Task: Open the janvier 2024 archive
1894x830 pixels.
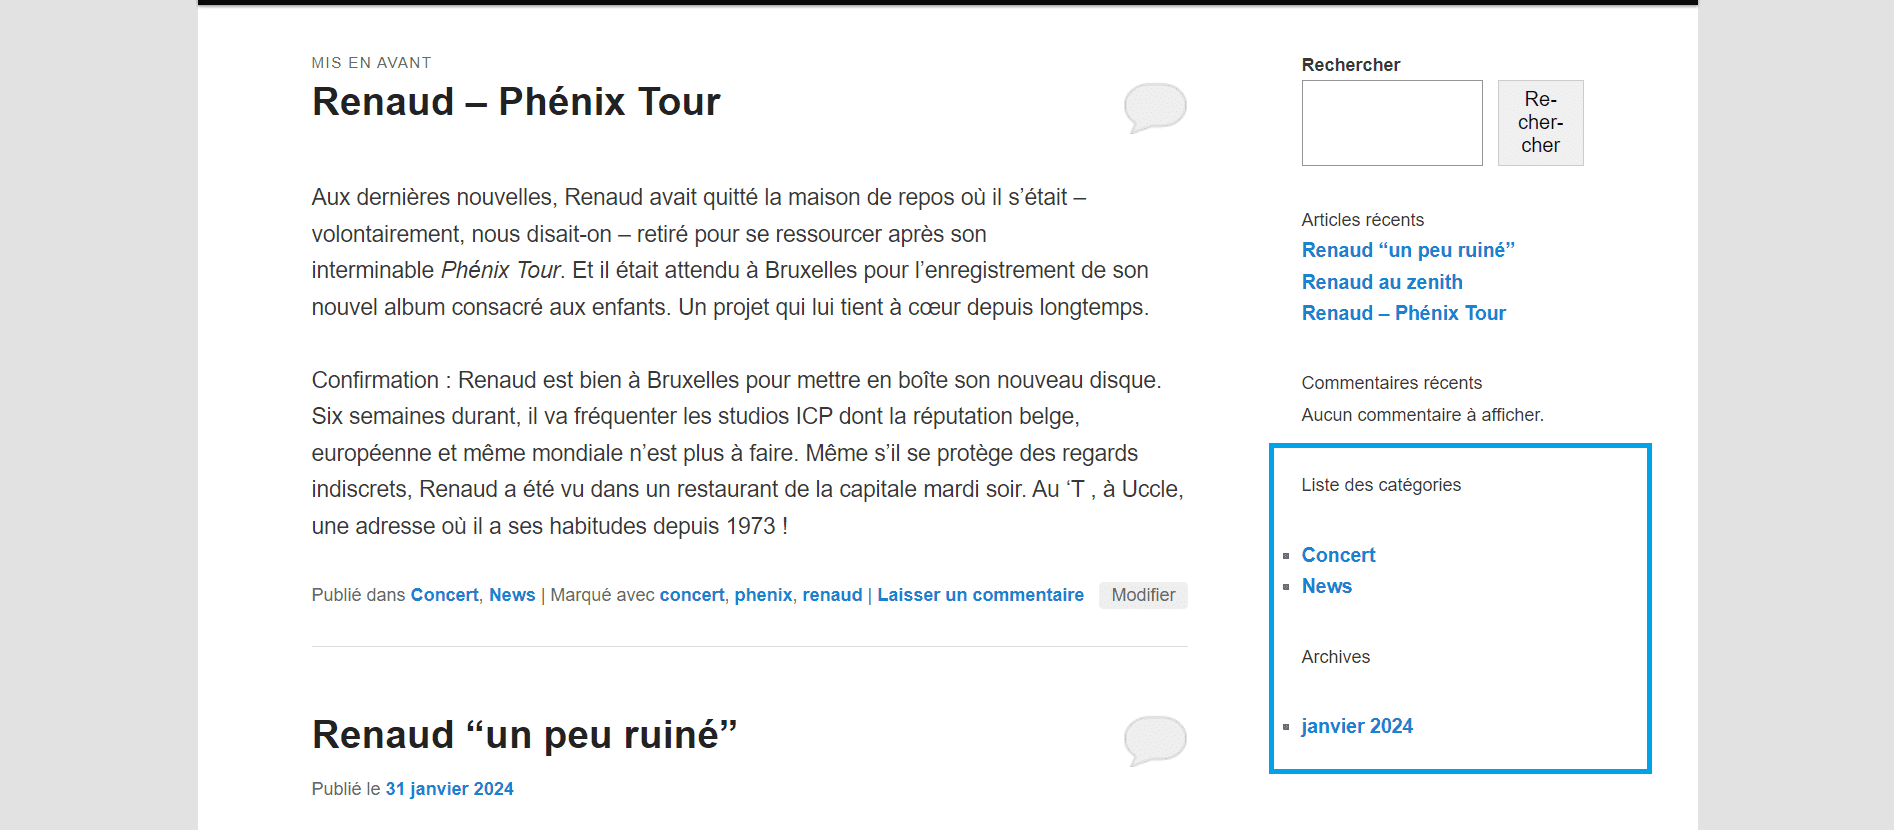Action: 1357,726
